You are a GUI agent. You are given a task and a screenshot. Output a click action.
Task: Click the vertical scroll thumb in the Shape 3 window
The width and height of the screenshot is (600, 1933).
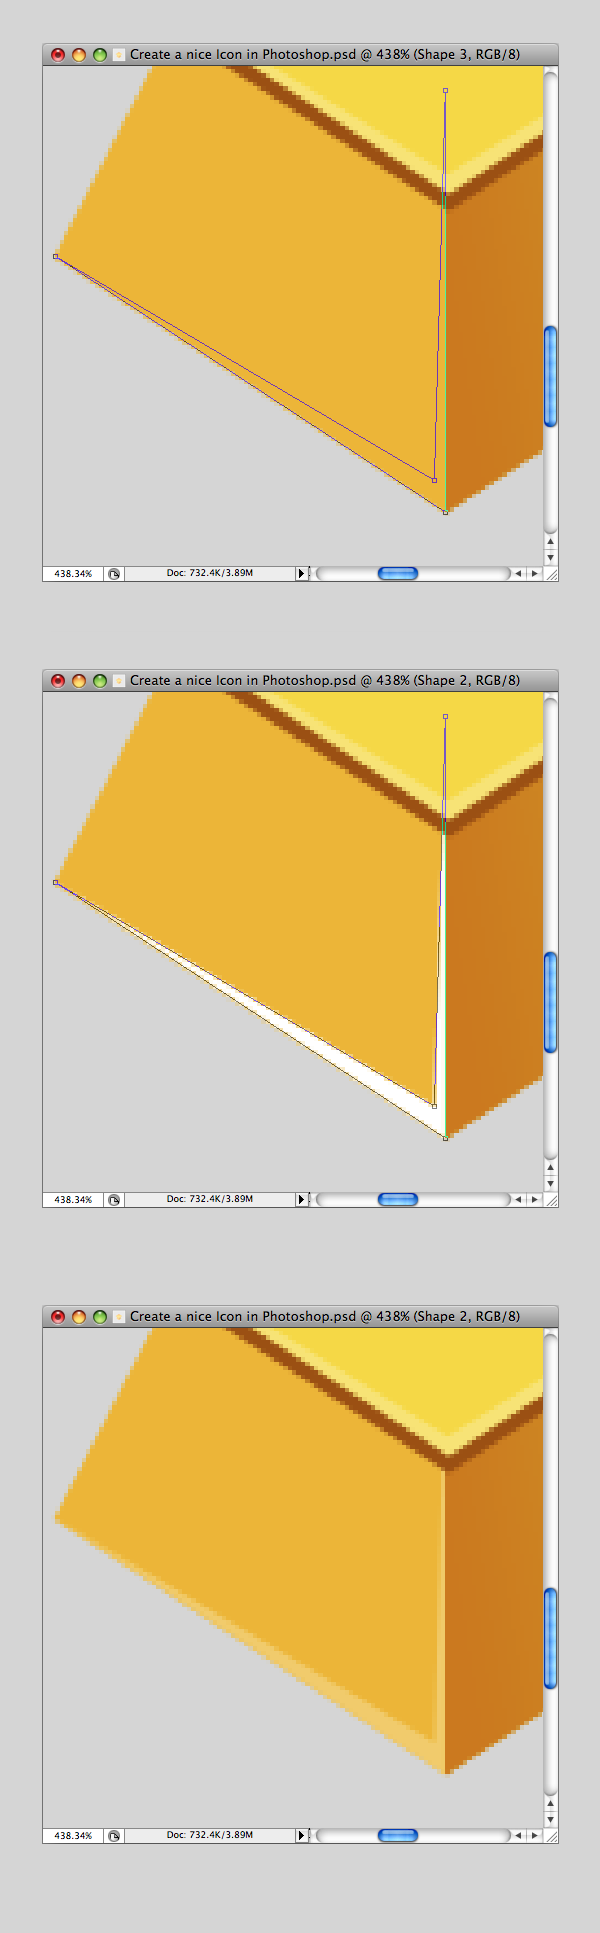point(550,377)
